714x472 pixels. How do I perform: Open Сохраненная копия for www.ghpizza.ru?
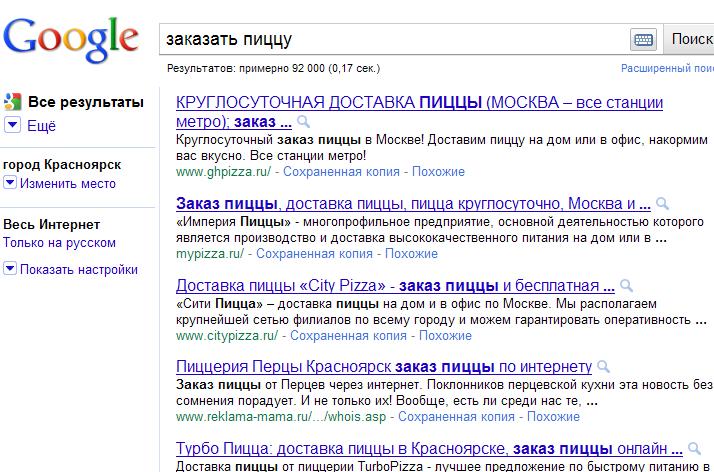point(341,172)
